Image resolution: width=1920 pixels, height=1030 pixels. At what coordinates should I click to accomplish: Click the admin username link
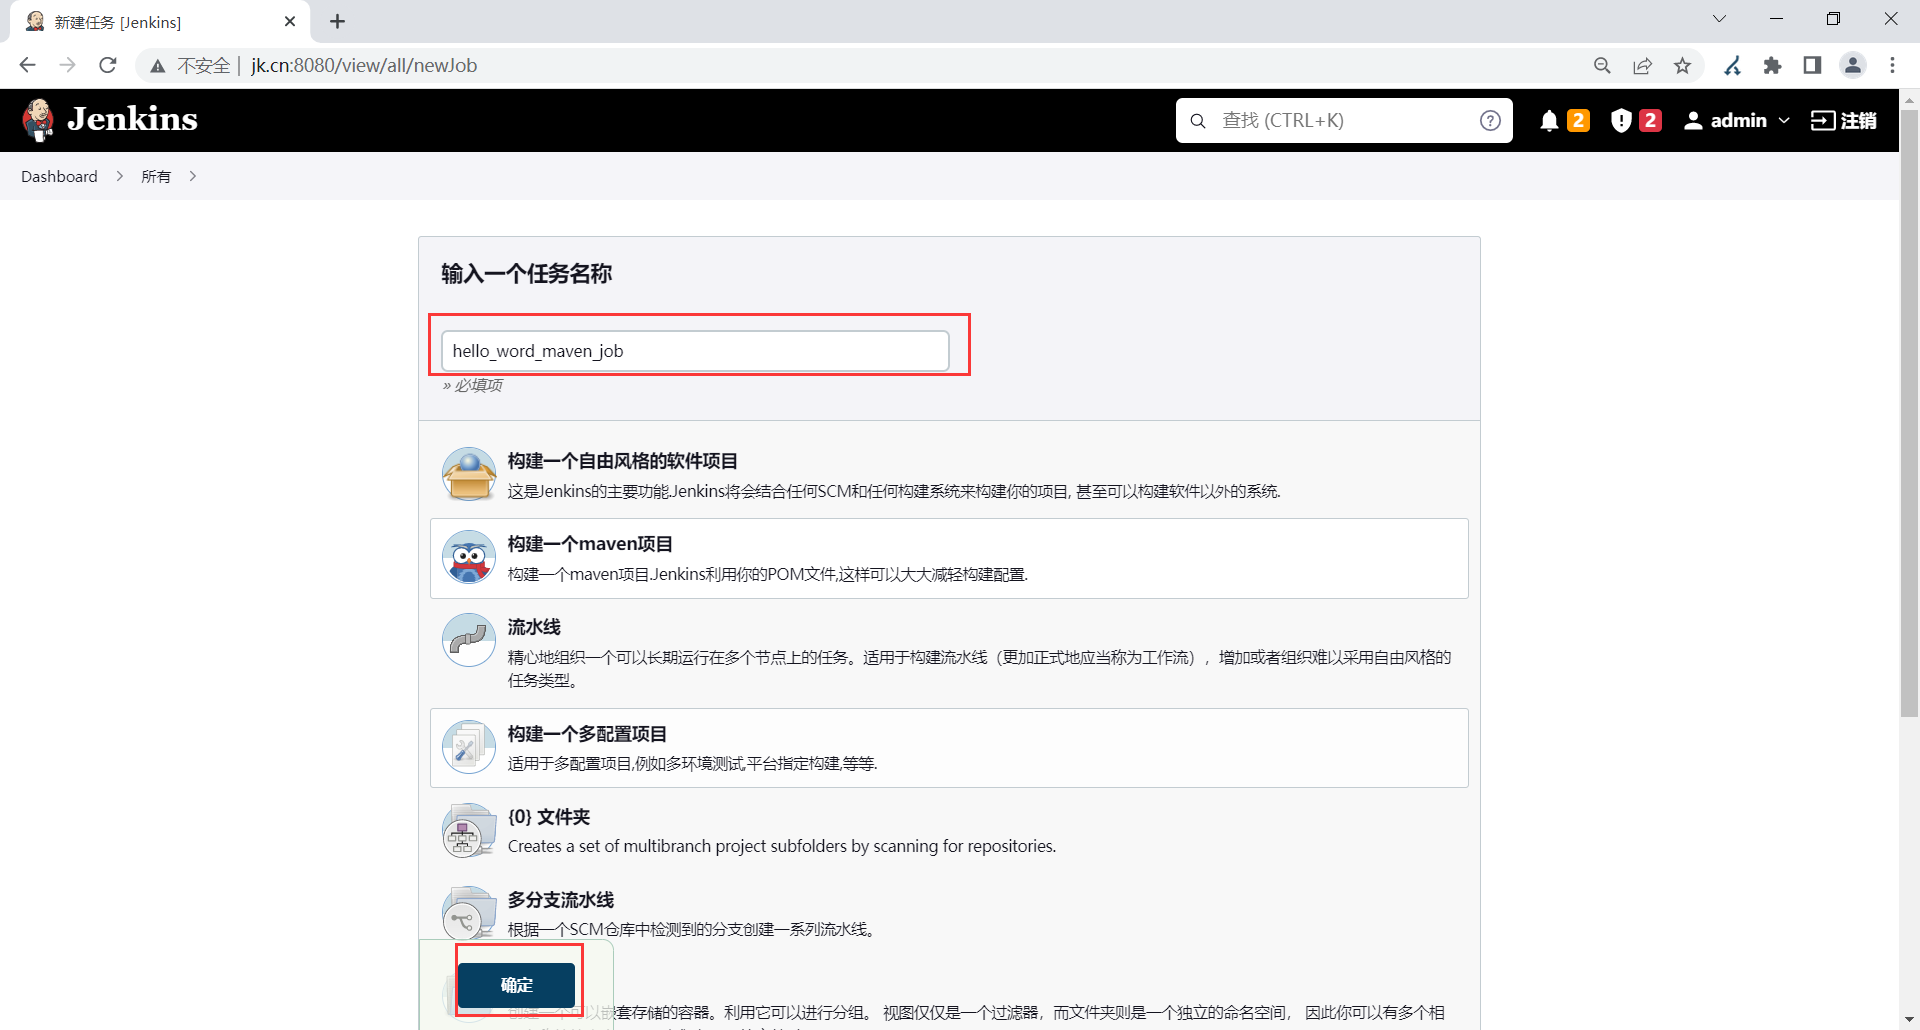tap(1739, 121)
